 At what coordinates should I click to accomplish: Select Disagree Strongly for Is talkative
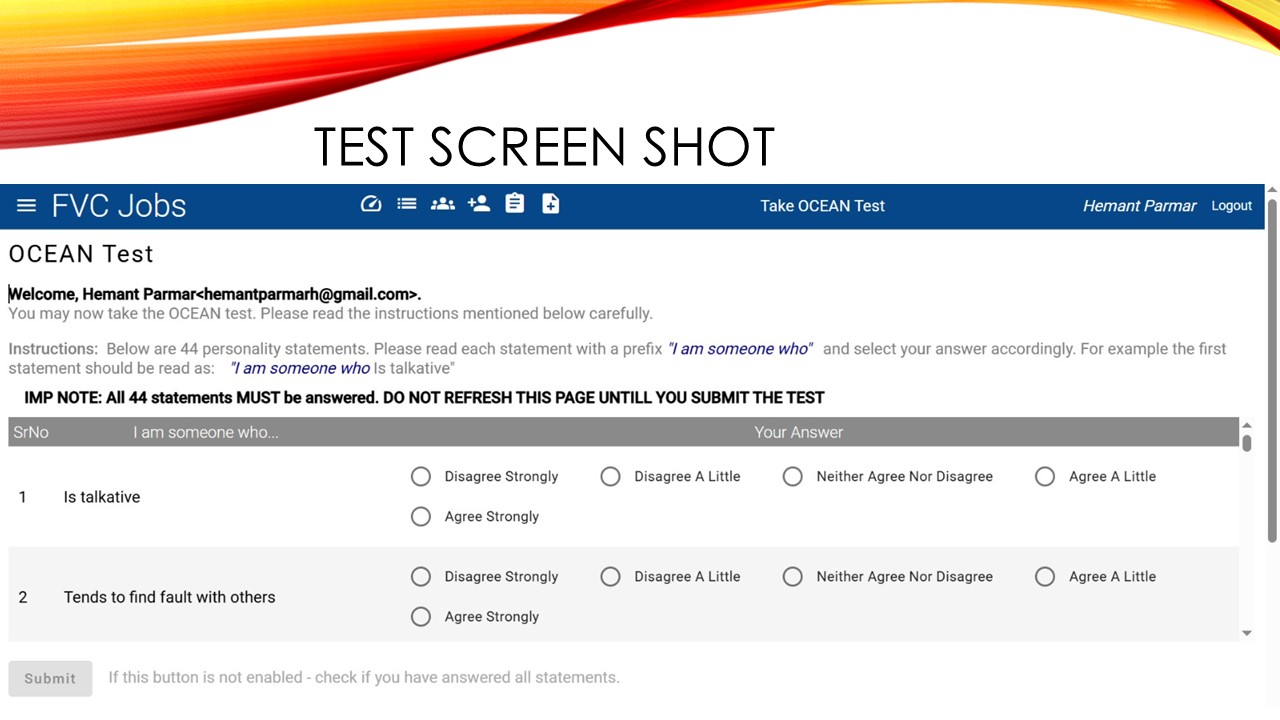(421, 477)
